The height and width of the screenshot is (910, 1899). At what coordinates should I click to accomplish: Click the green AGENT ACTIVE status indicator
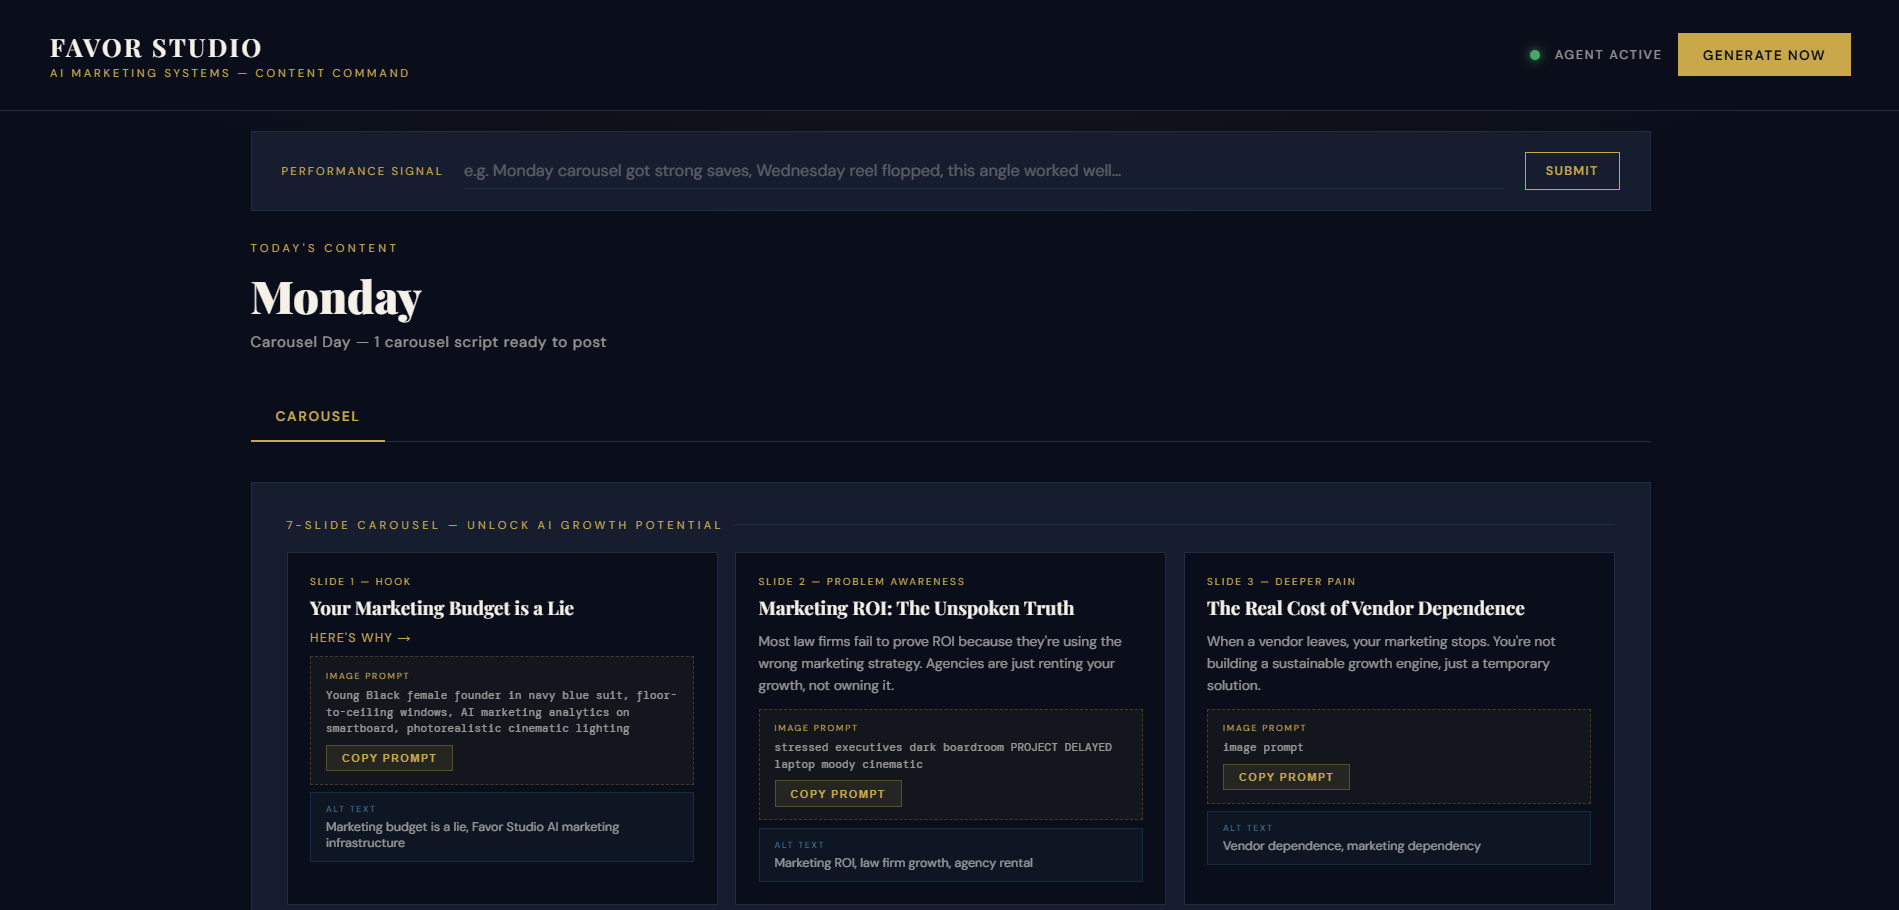click(1536, 55)
